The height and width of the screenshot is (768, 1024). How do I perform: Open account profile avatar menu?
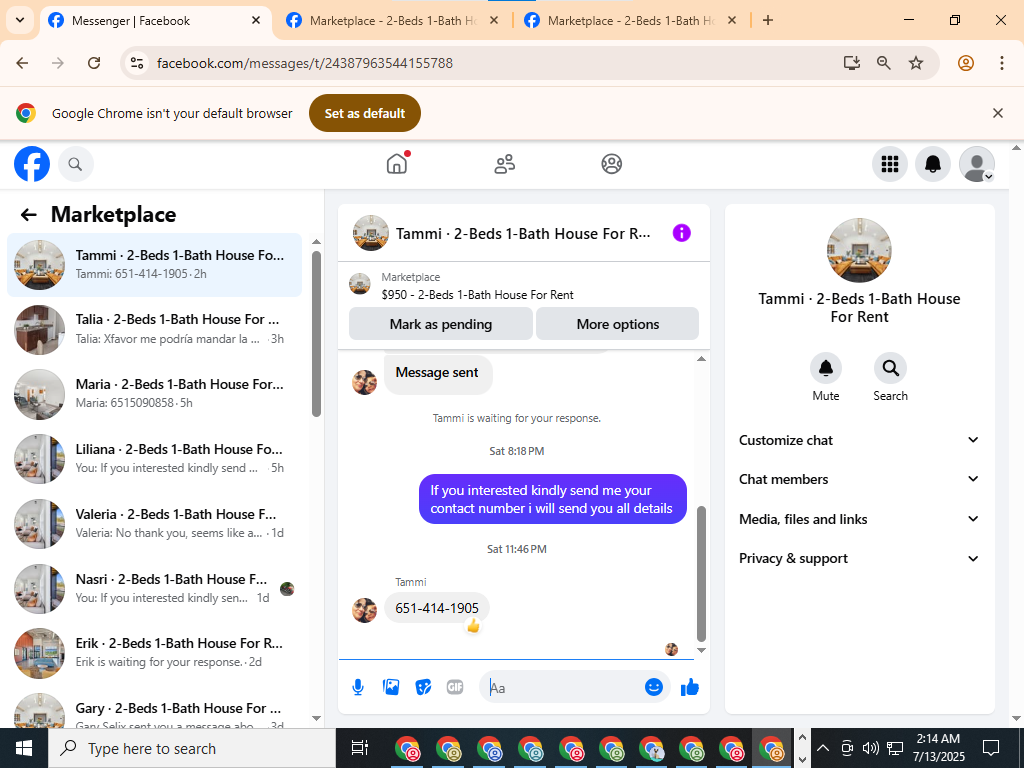click(976, 164)
